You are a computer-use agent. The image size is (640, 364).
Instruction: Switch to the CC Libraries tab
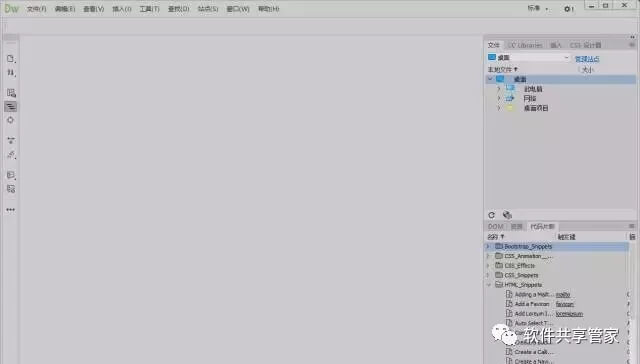526,45
